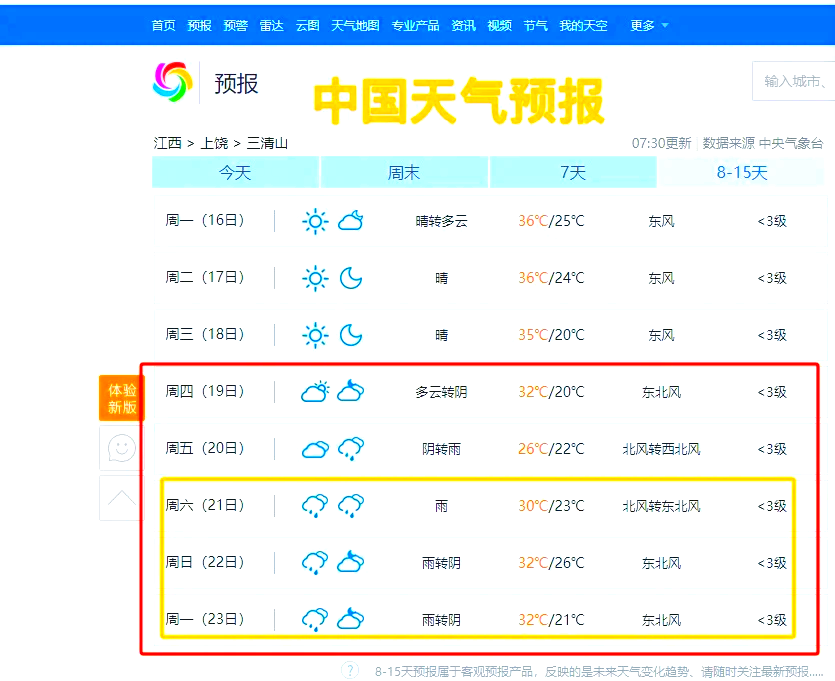The height and width of the screenshot is (681, 835).
Task: Click the sun icon in 周三 (18日) row
Action: 315,335
